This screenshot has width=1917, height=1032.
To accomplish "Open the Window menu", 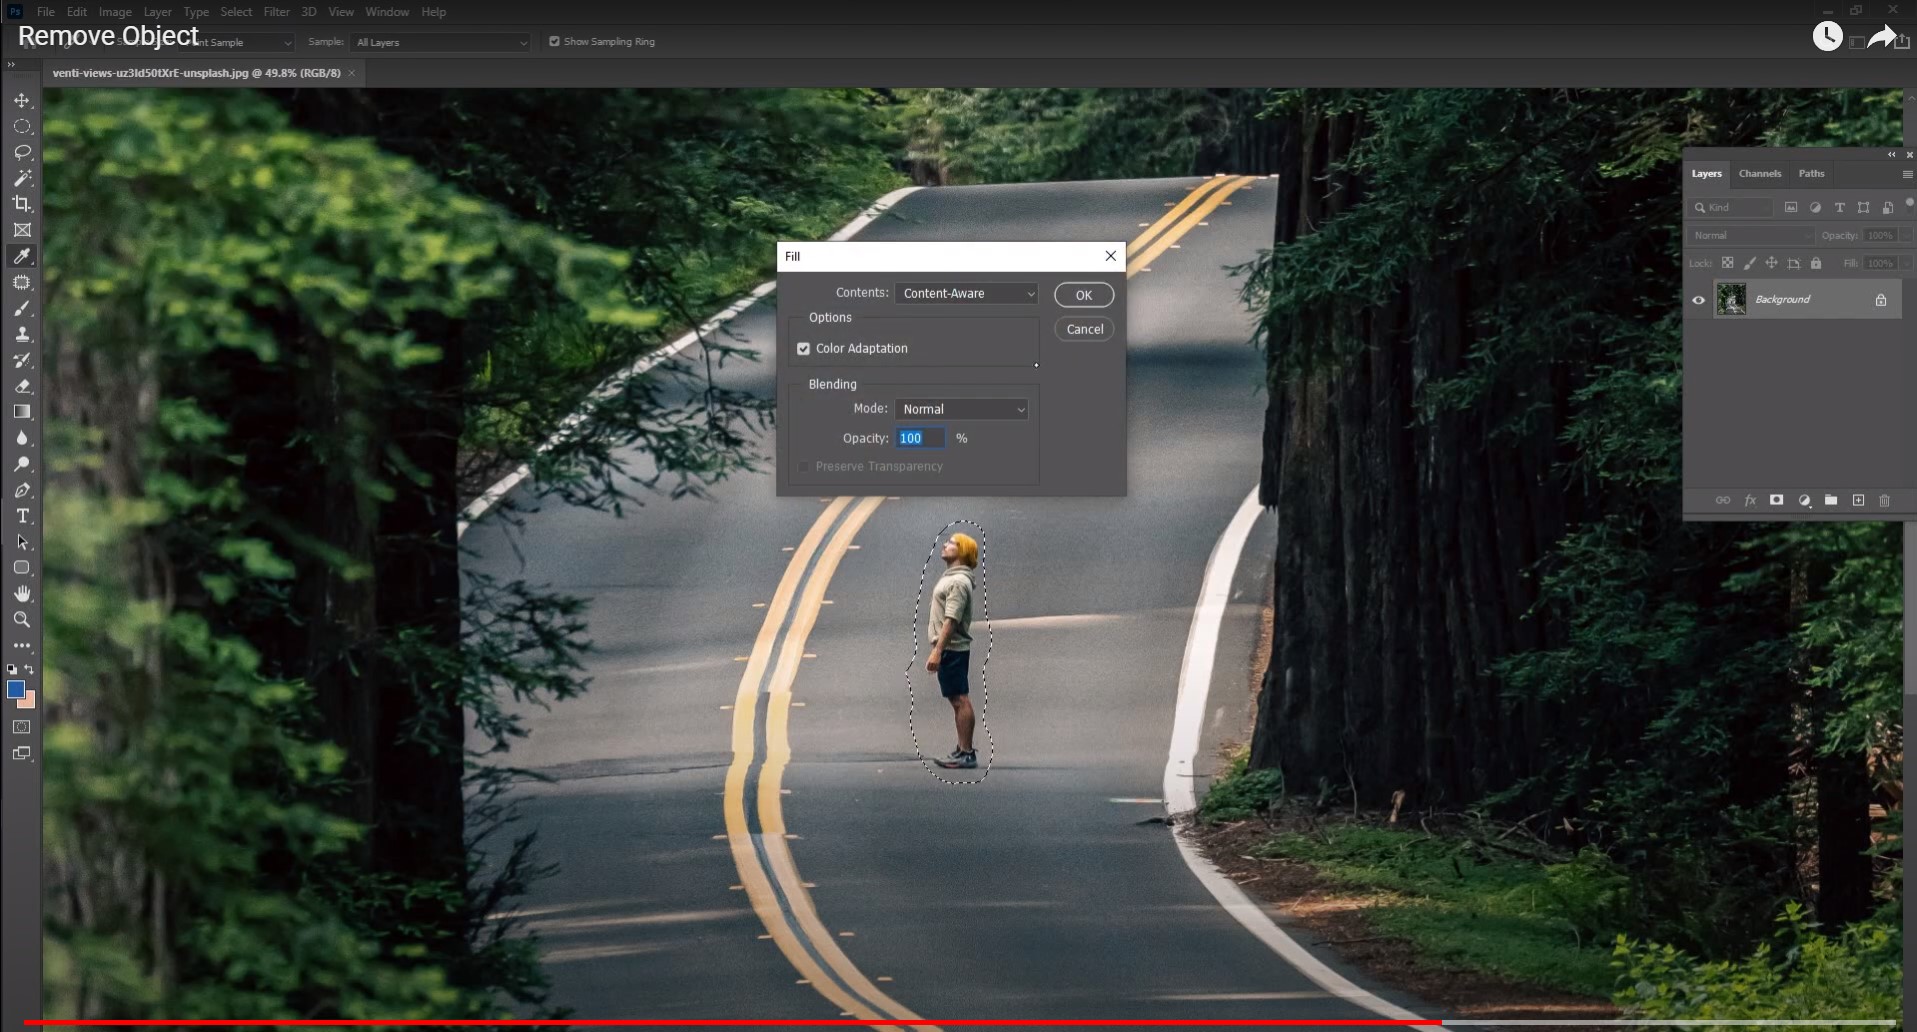I will pos(387,12).
